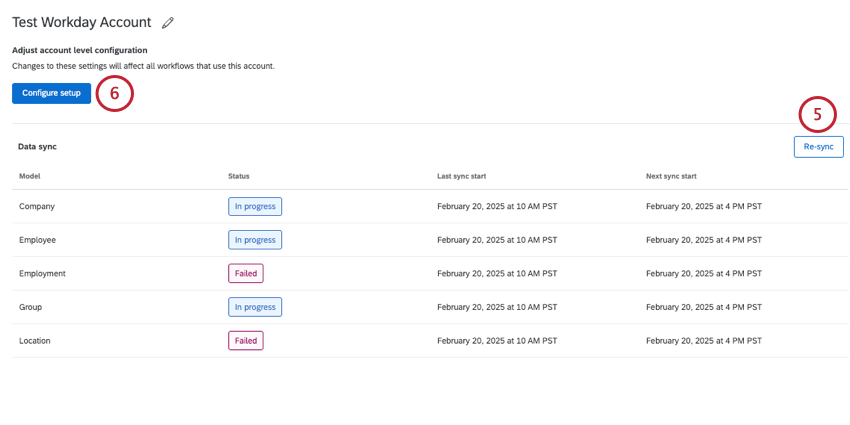Click the Location row Failed badge
The width and height of the screenshot is (850, 425).
pyautogui.click(x=245, y=340)
